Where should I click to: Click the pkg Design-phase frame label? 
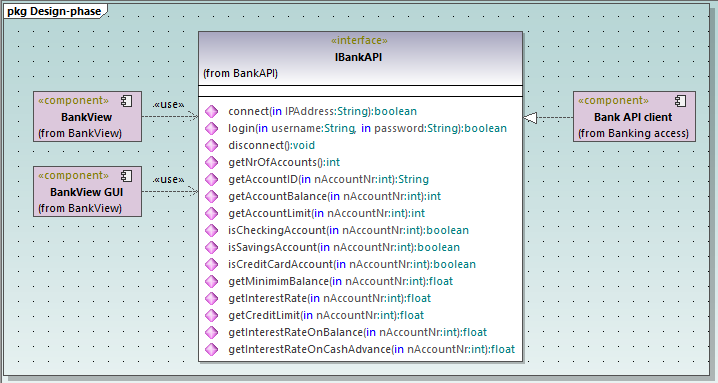click(x=54, y=11)
